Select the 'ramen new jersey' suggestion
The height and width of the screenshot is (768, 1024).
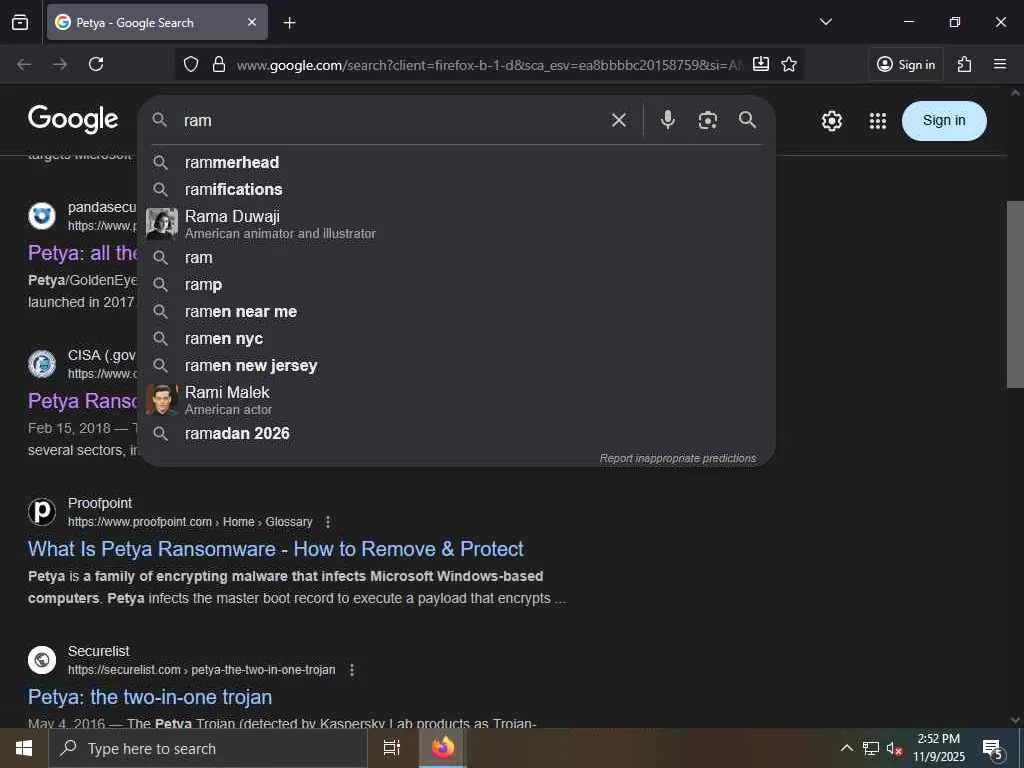[456, 366]
